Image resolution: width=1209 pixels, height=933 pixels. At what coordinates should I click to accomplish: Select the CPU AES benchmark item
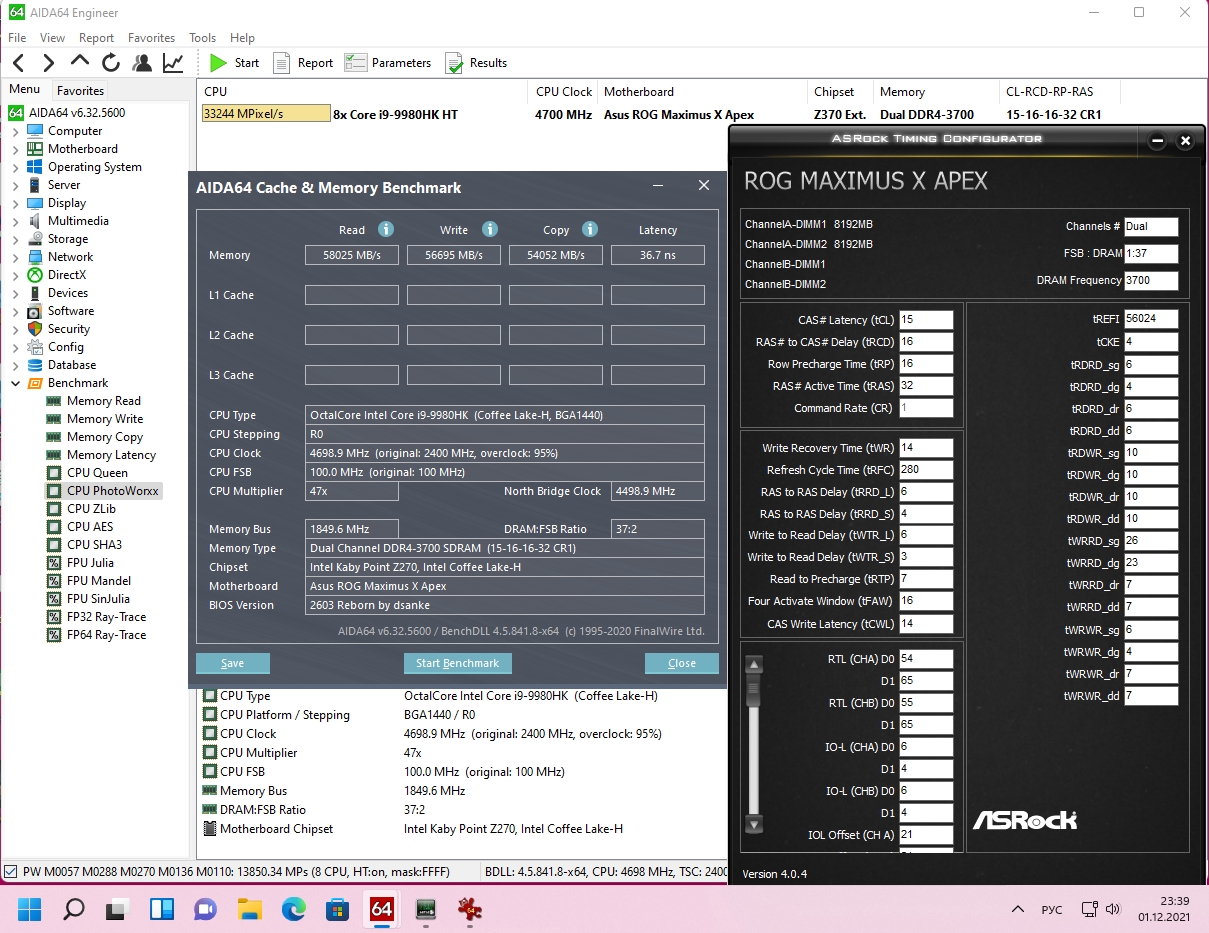[x=90, y=527]
